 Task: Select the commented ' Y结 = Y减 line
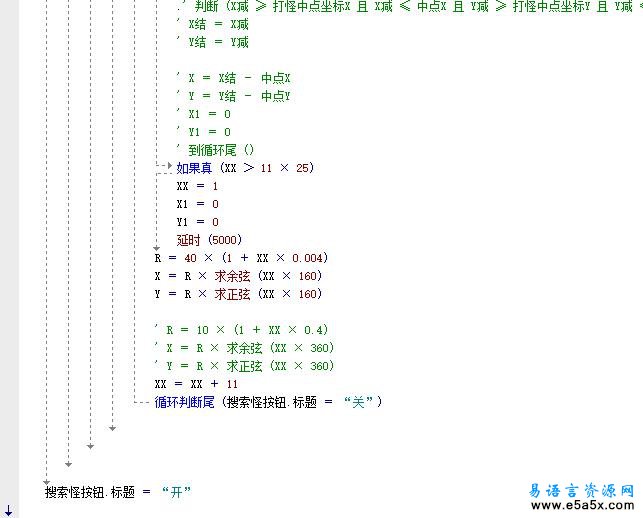tap(212, 42)
